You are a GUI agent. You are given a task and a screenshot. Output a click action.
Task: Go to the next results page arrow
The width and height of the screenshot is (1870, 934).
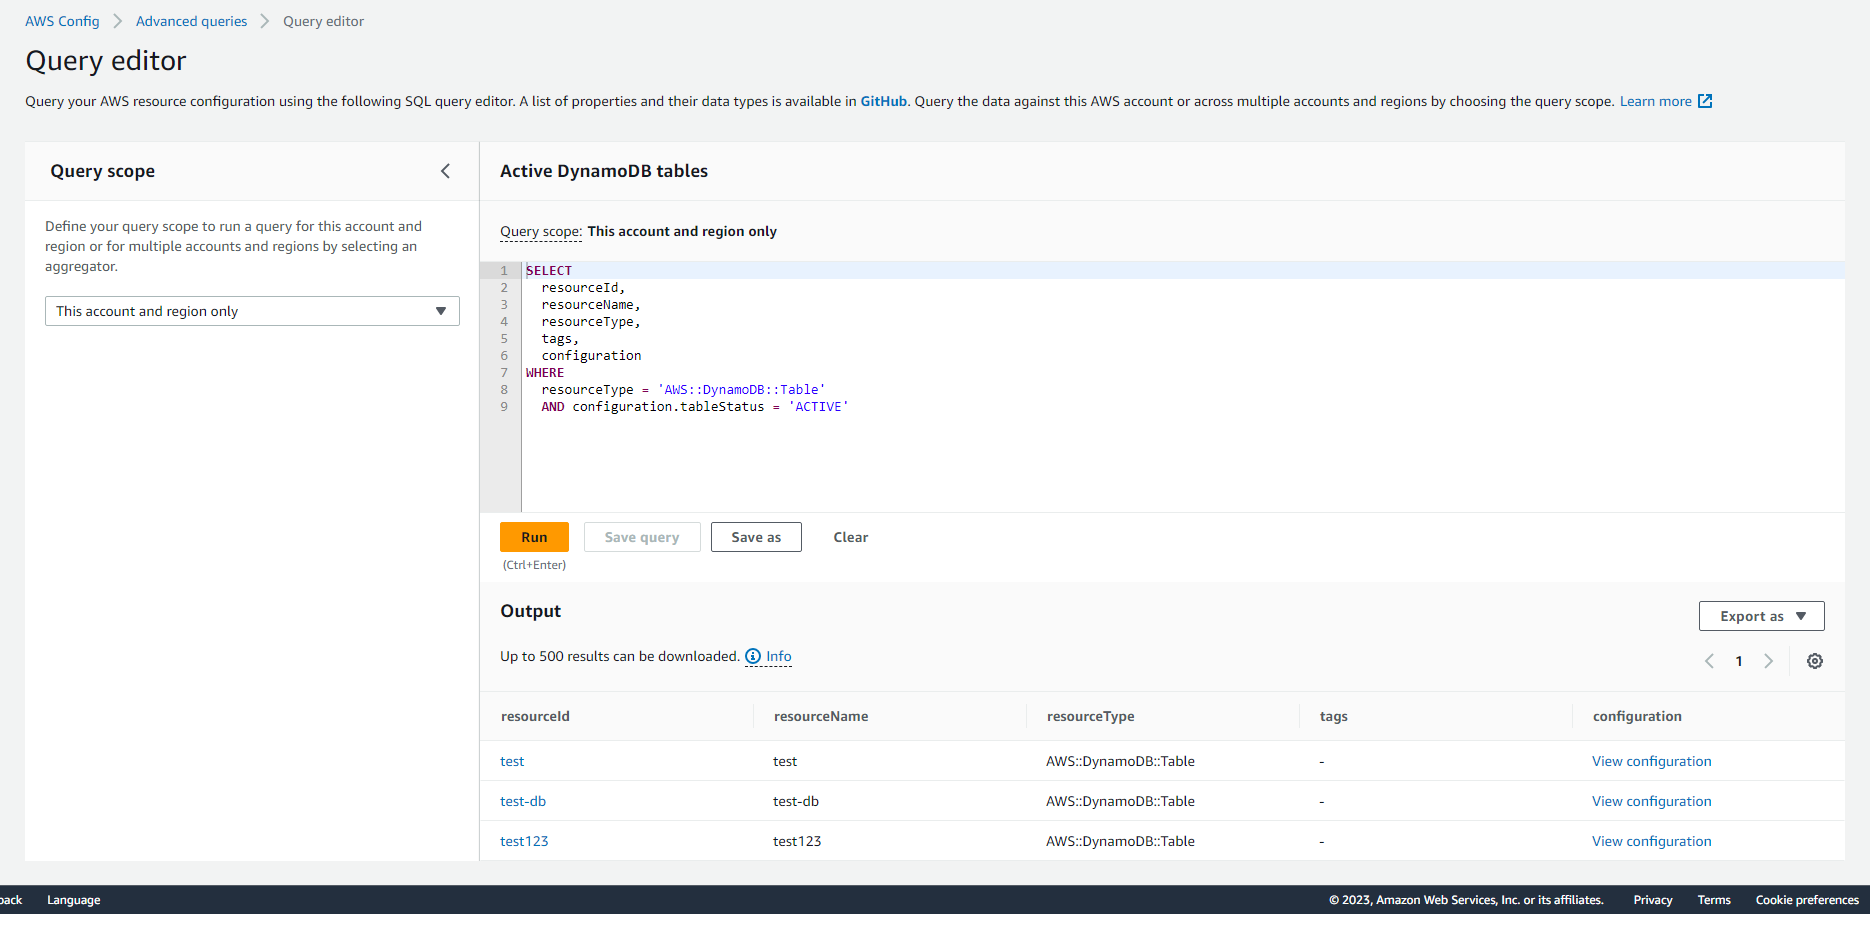click(x=1768, y=661)
